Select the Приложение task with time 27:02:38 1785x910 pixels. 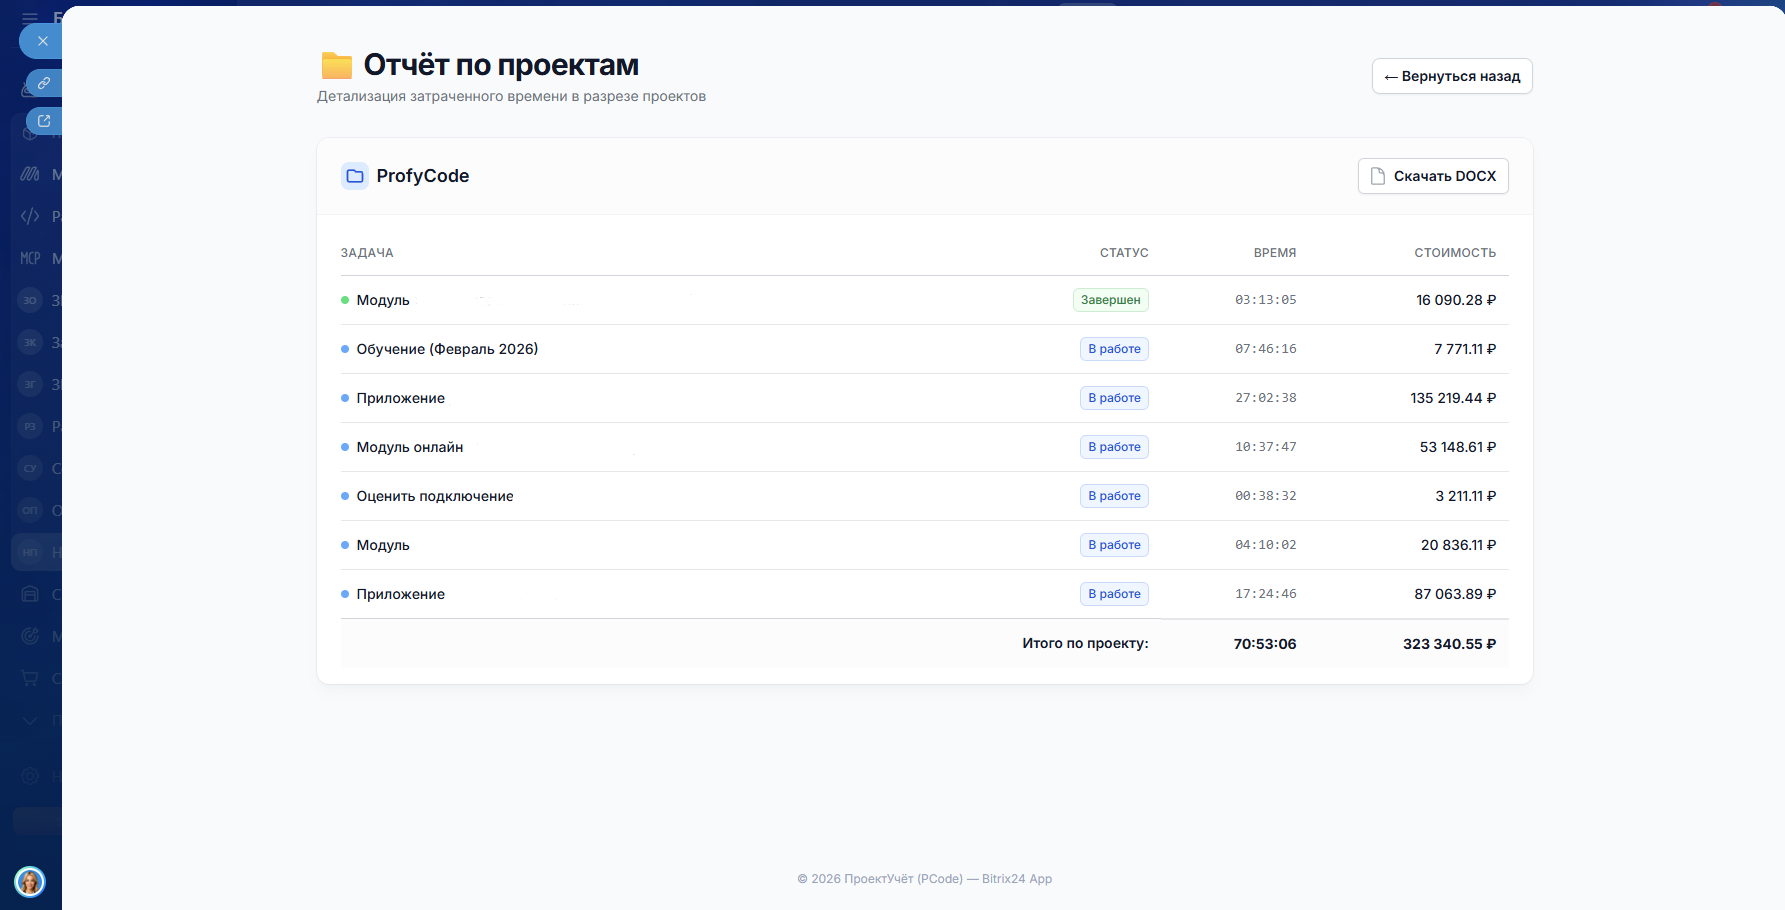[400, 398]
